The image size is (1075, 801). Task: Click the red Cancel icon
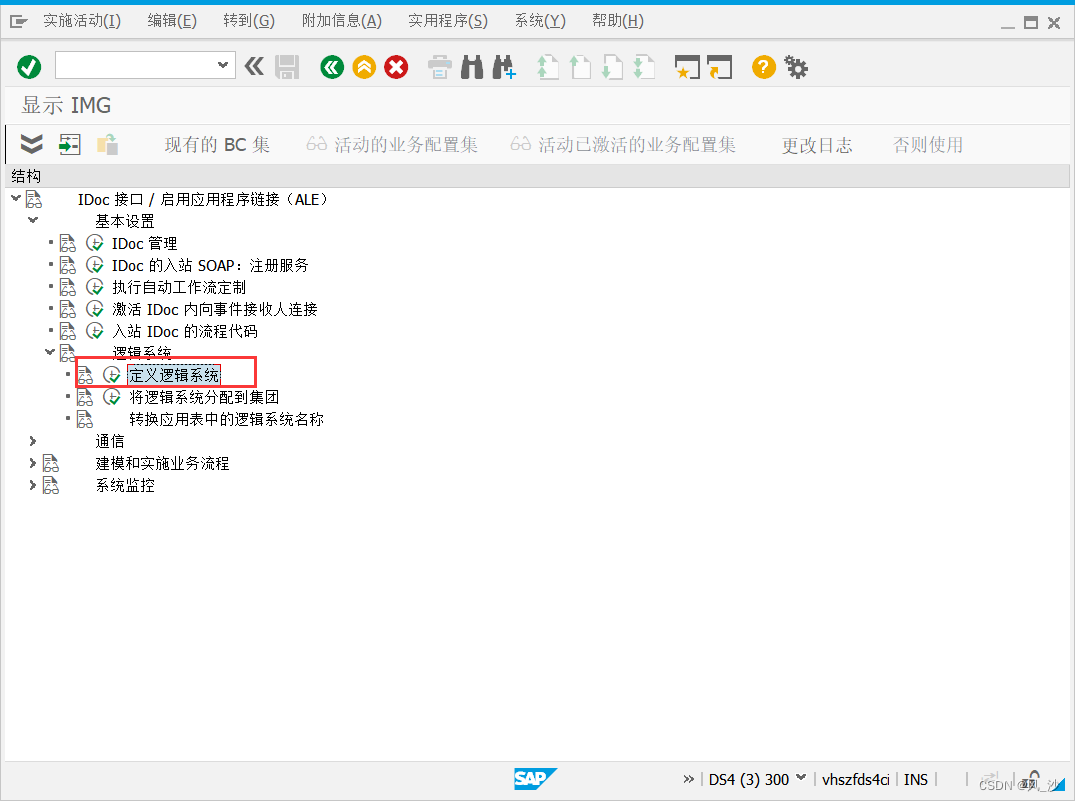[396, 67]
